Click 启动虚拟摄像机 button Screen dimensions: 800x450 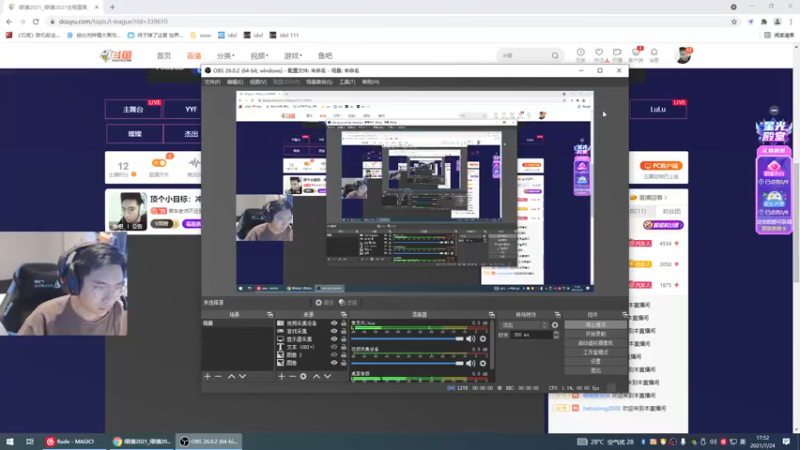pos(595,343)
